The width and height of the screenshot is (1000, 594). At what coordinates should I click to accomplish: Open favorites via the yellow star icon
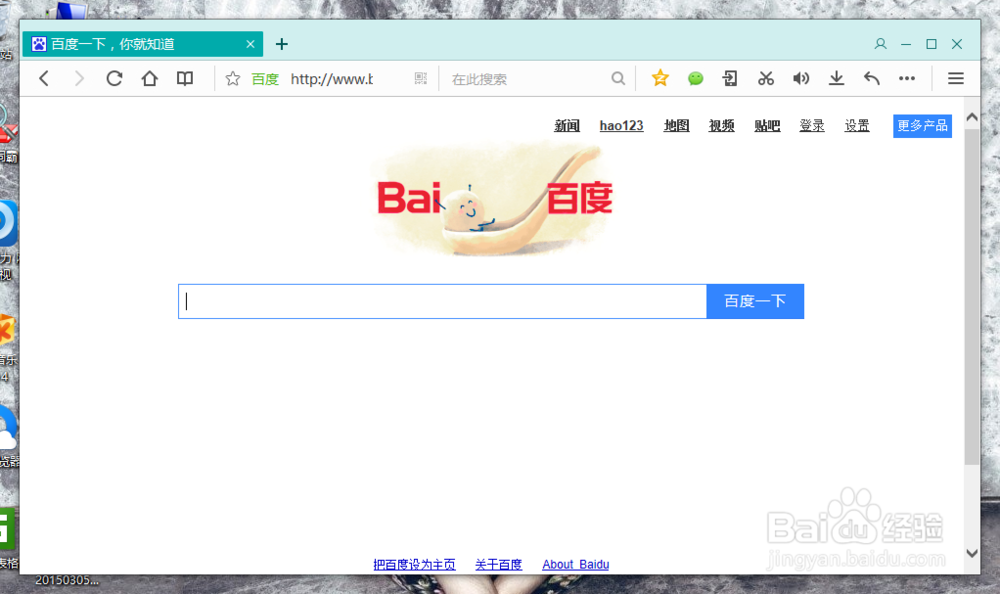click(660, 78)
